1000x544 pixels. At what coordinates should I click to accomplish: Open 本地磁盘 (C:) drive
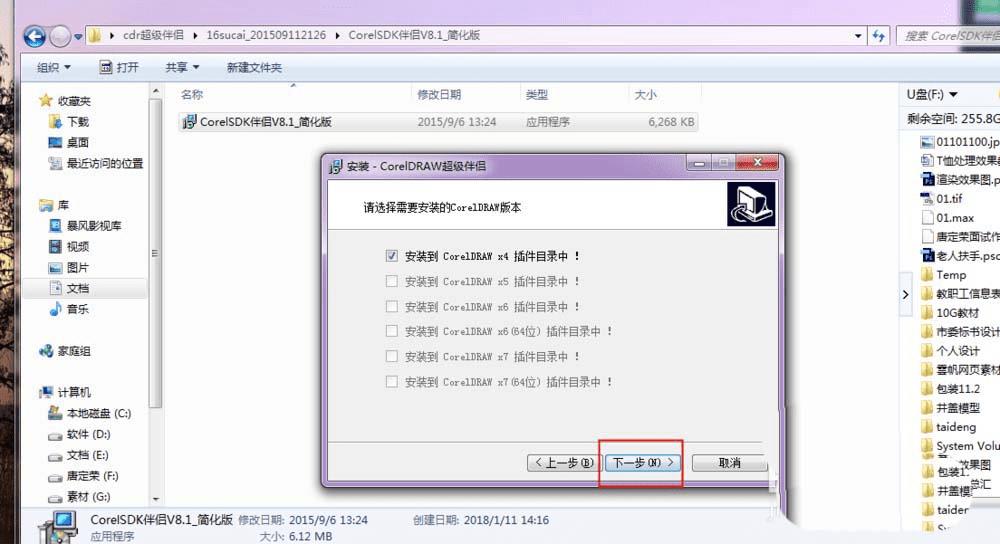[90, 413]
